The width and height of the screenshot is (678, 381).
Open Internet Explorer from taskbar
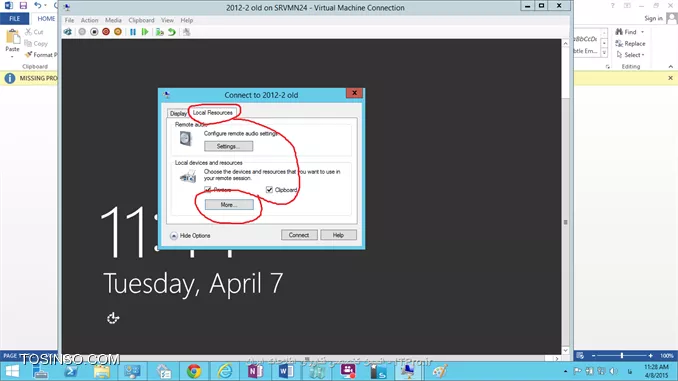225,371
